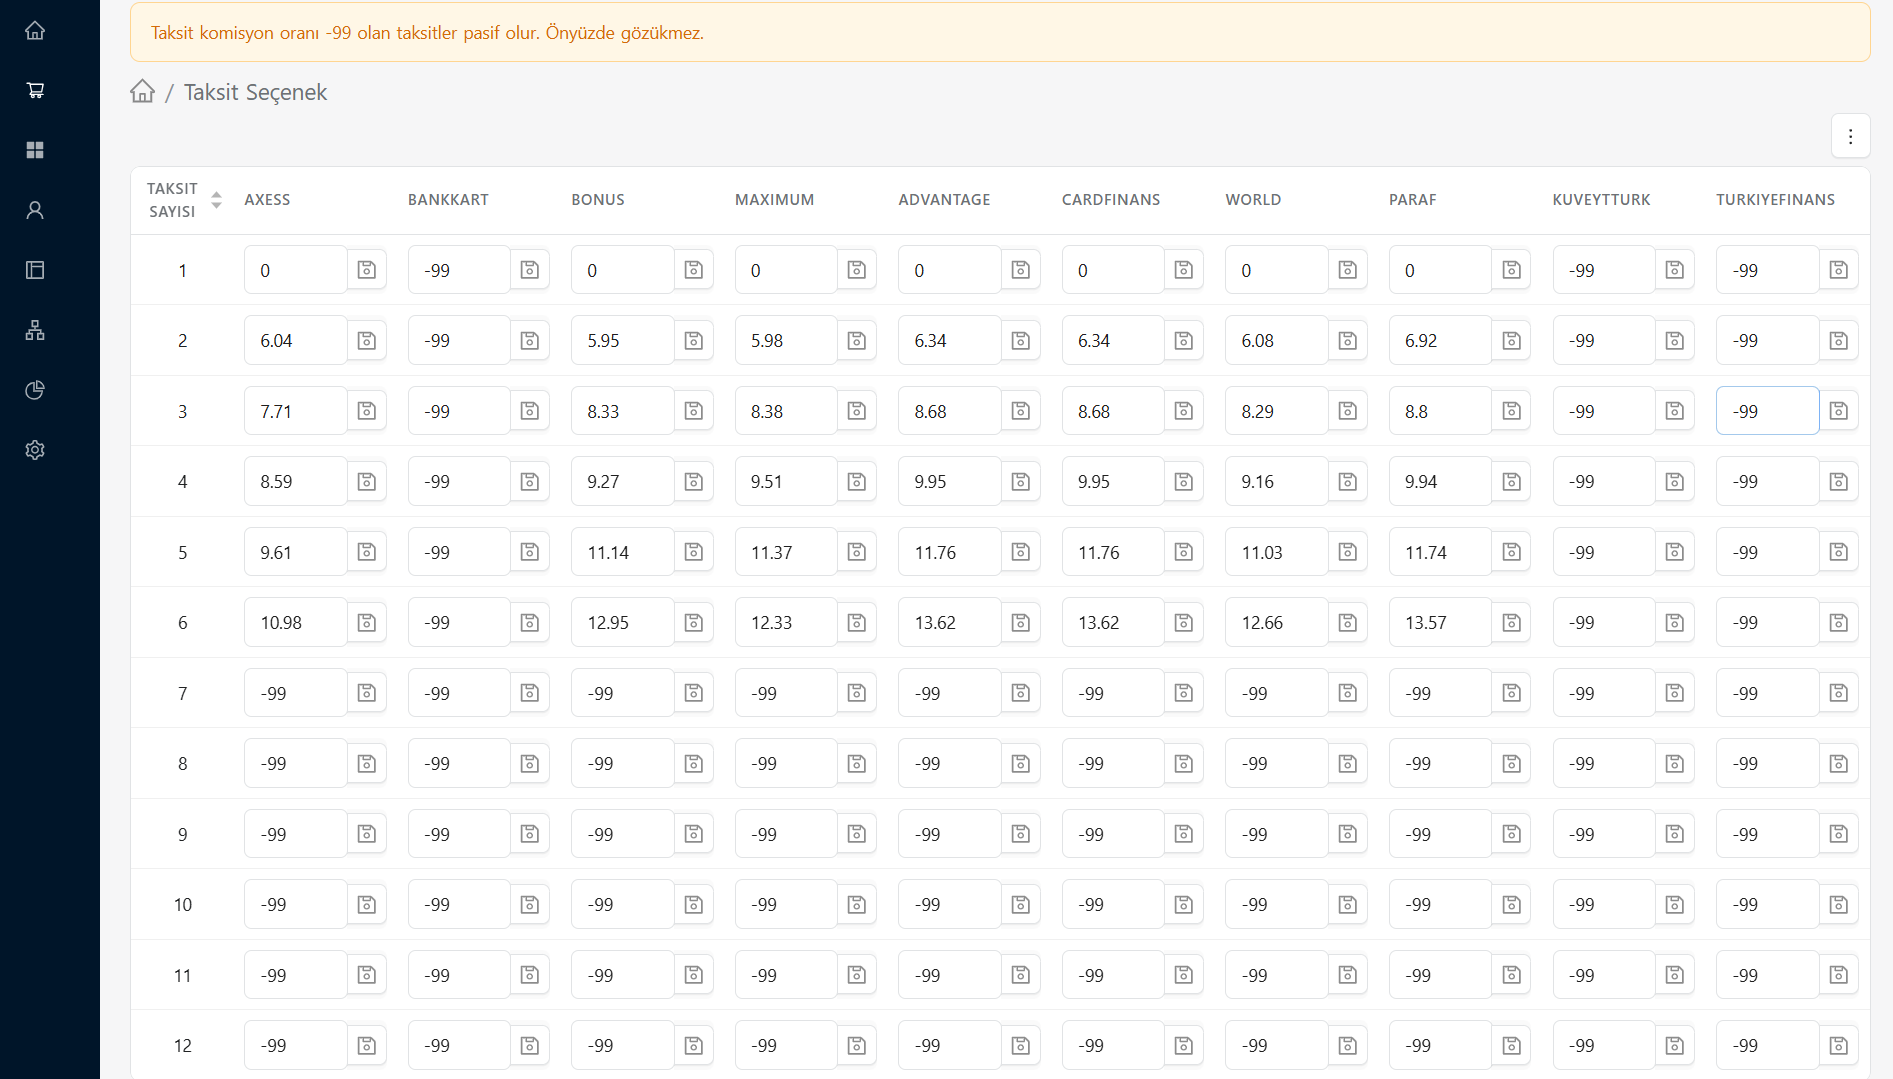Open the home icon in sidebar
1893x1079 pixels.
pos(35,30)
